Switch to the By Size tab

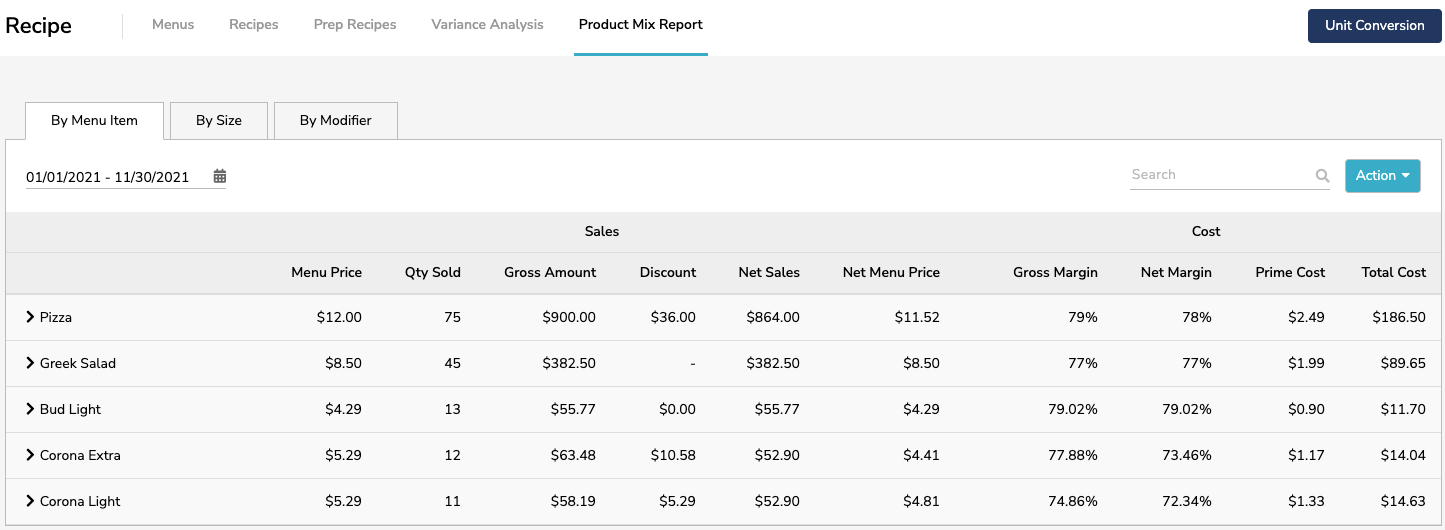[219, 120]
